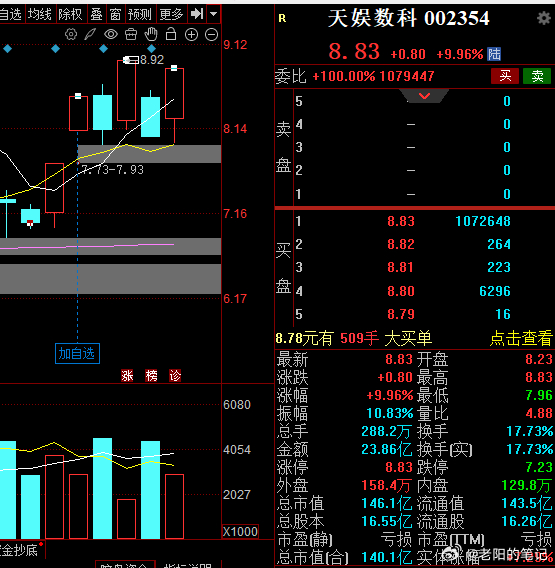Image resolution: width=555 pixels, height=568 pixels.
Task: Click the 加自选 add to watchlist button
Action: coord(77,353)
